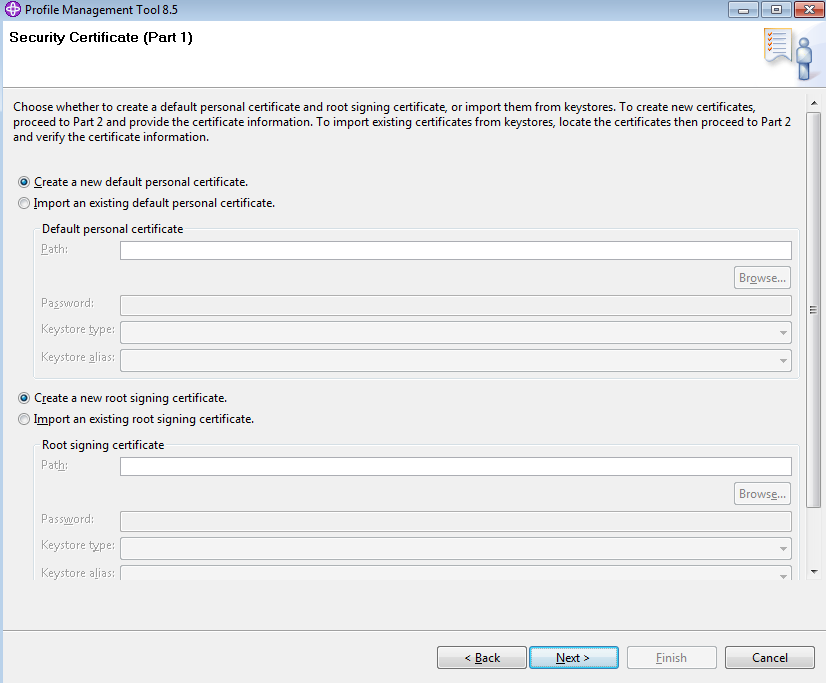Choose Import an existing root signing certificate

pyautogui.click(x=24, y=419)
